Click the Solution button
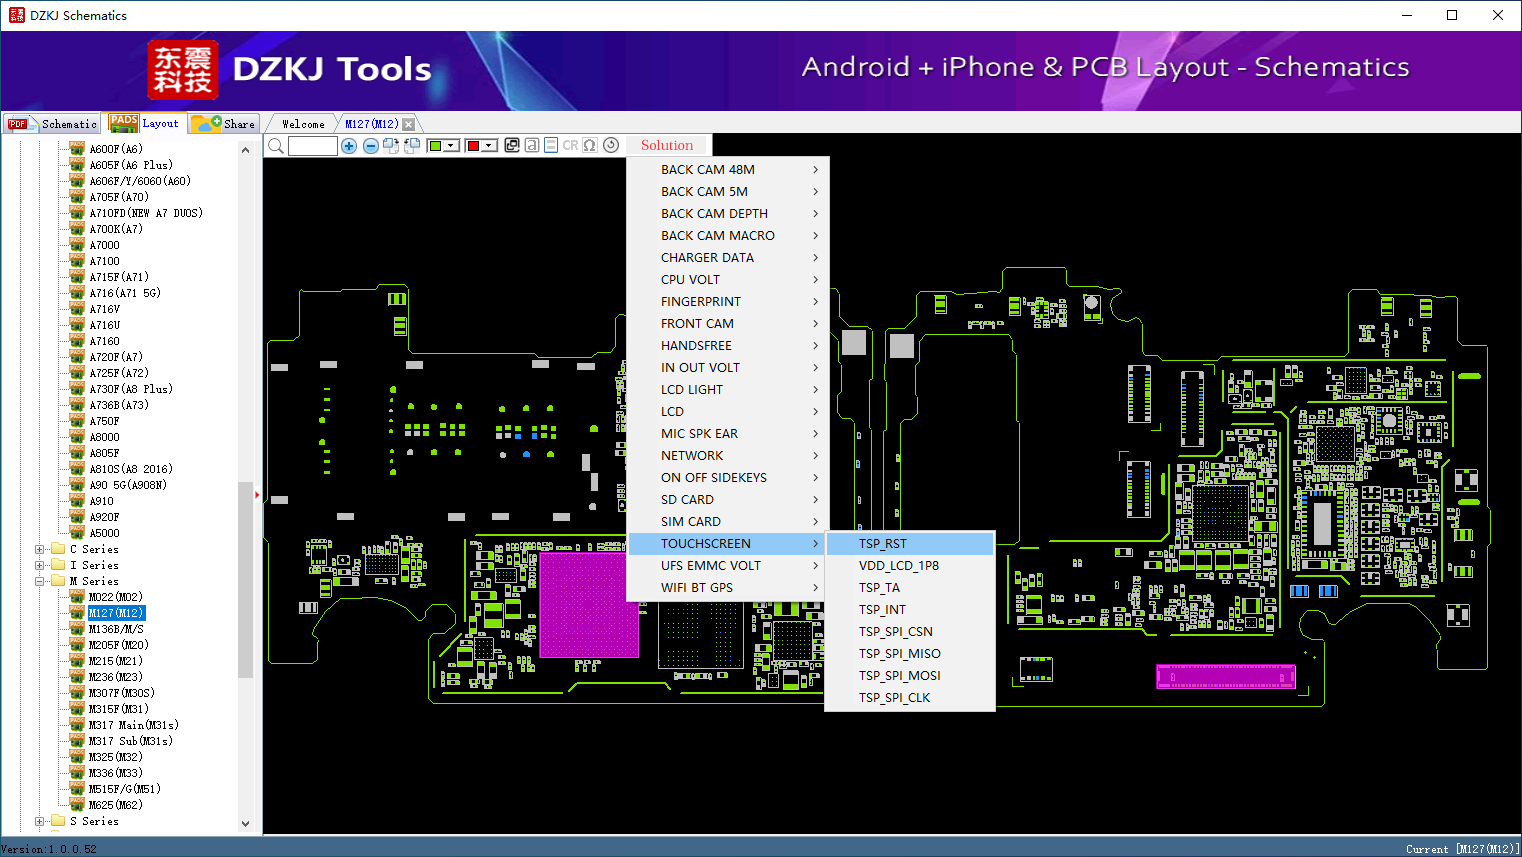The width and height of the screenshot is (1522, 857). pos(667,145)
